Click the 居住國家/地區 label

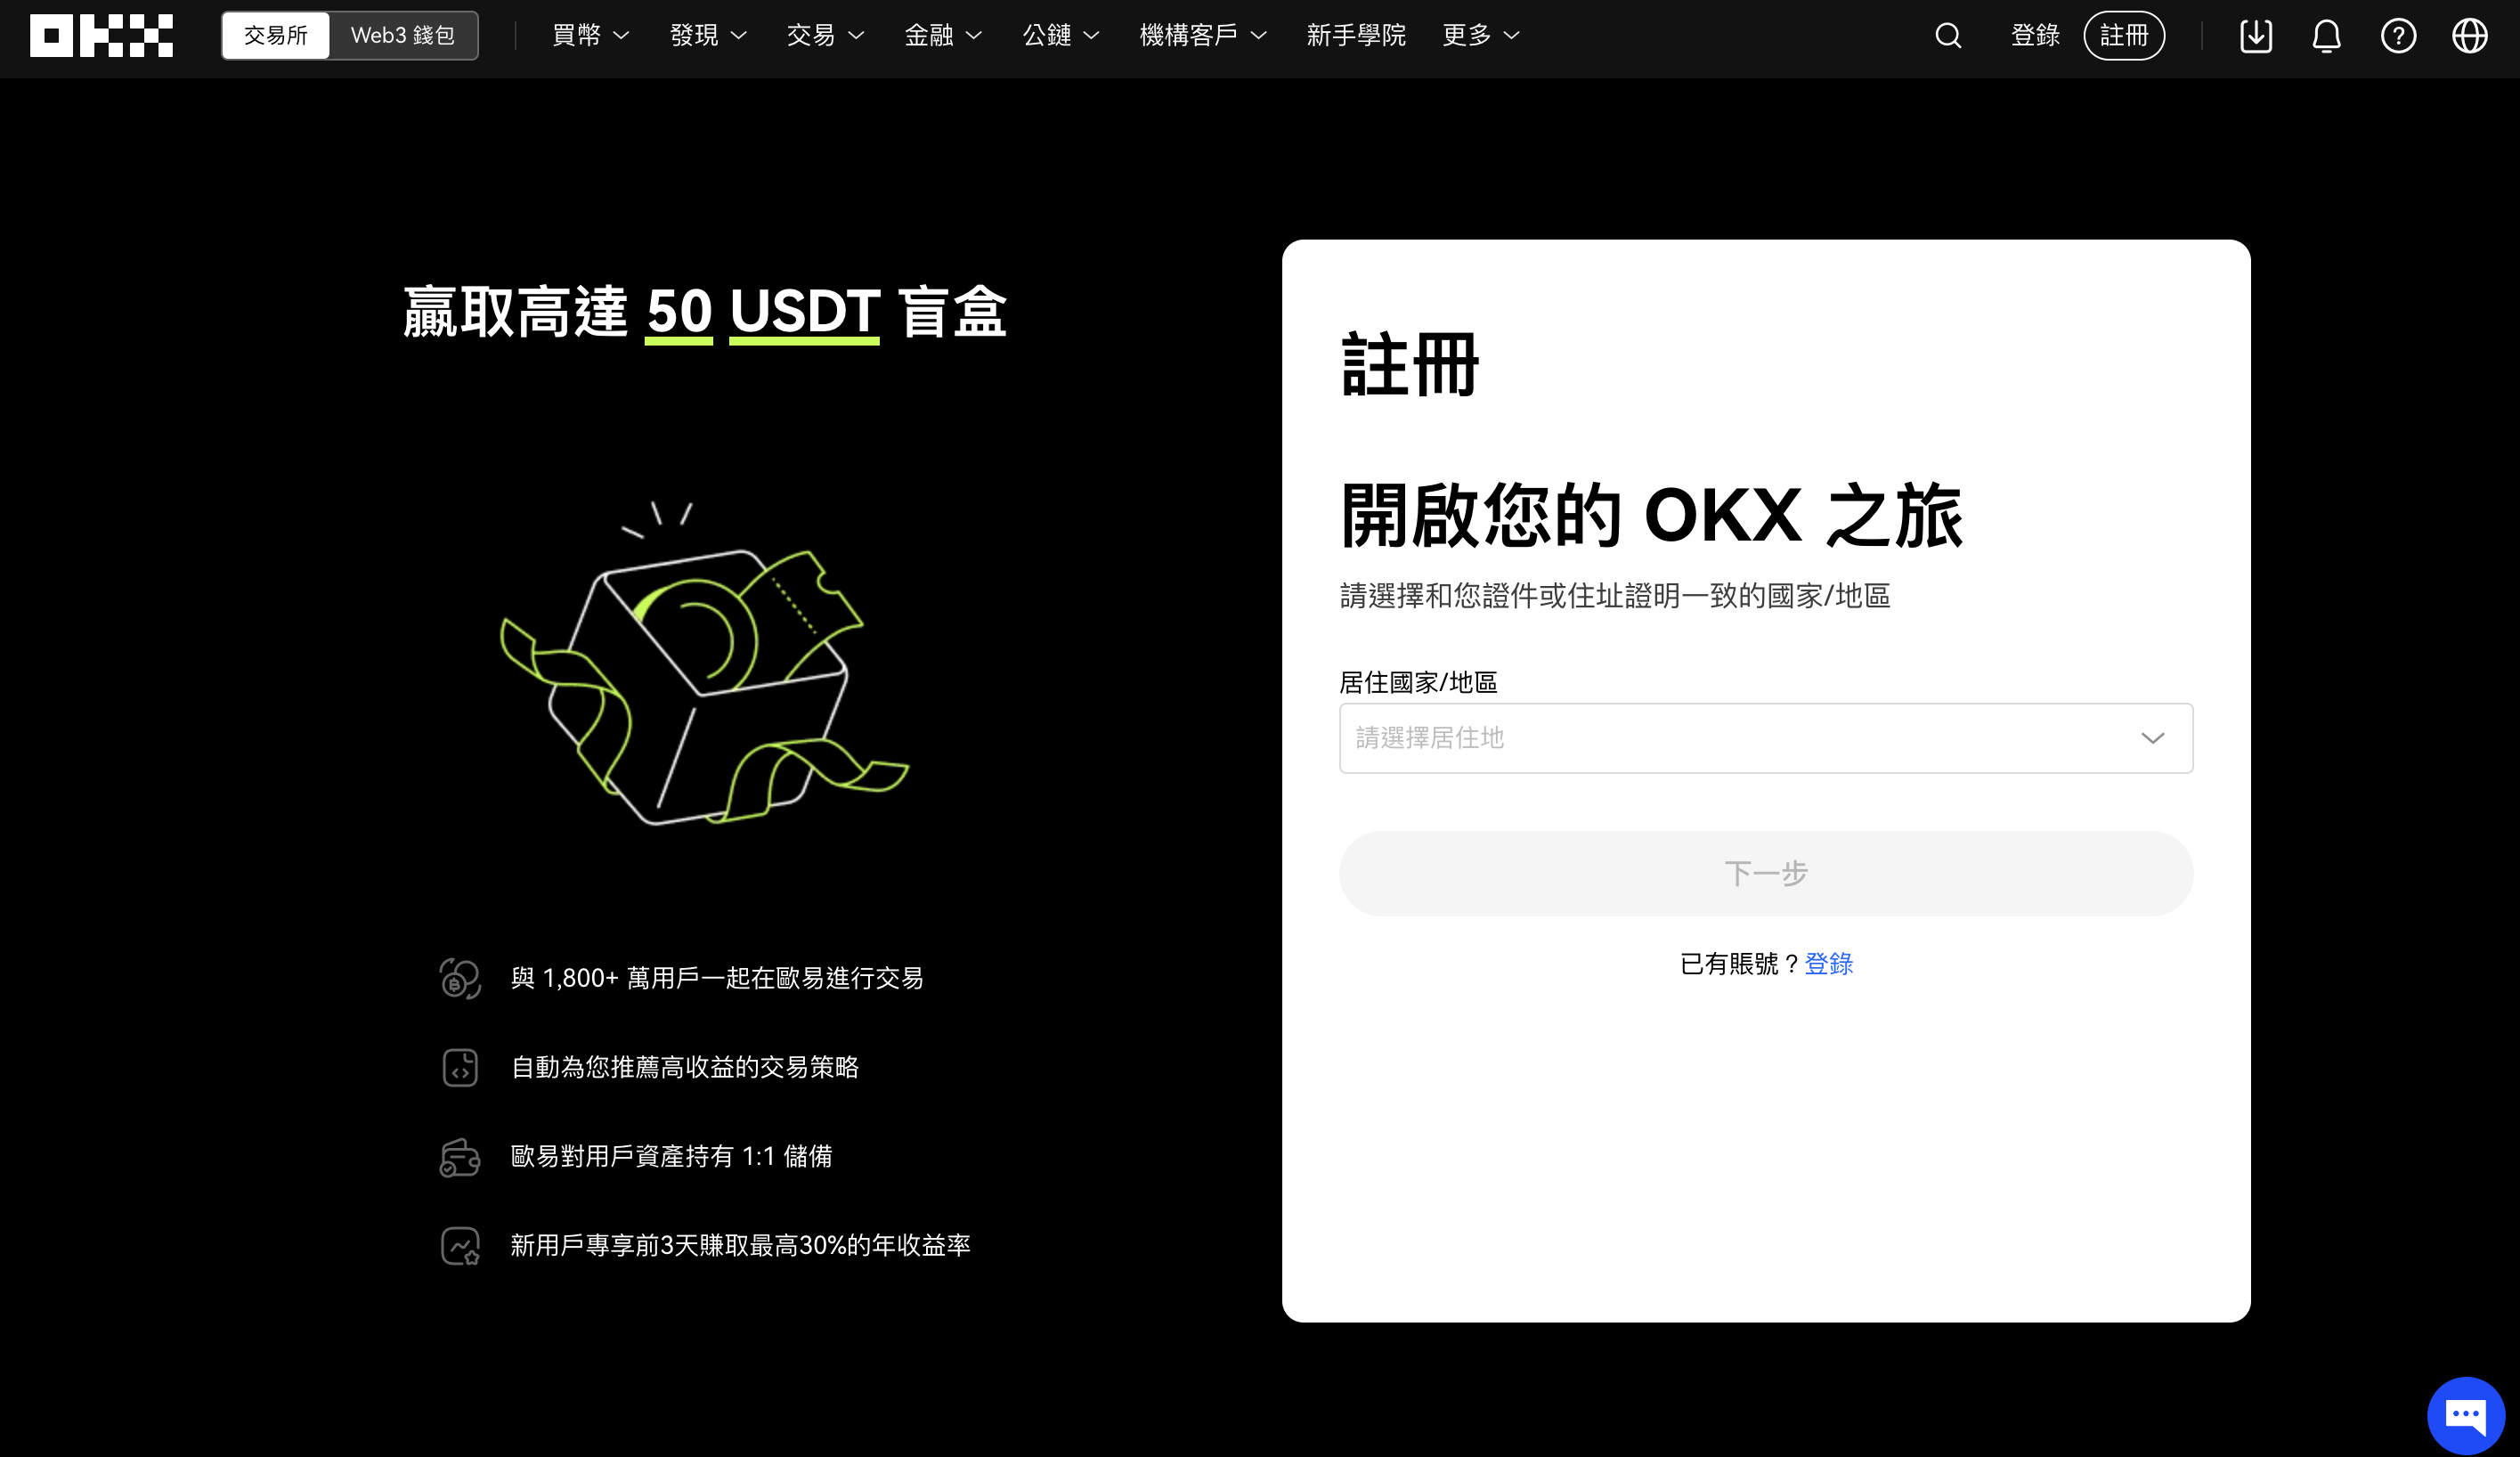coord(1418,683)
